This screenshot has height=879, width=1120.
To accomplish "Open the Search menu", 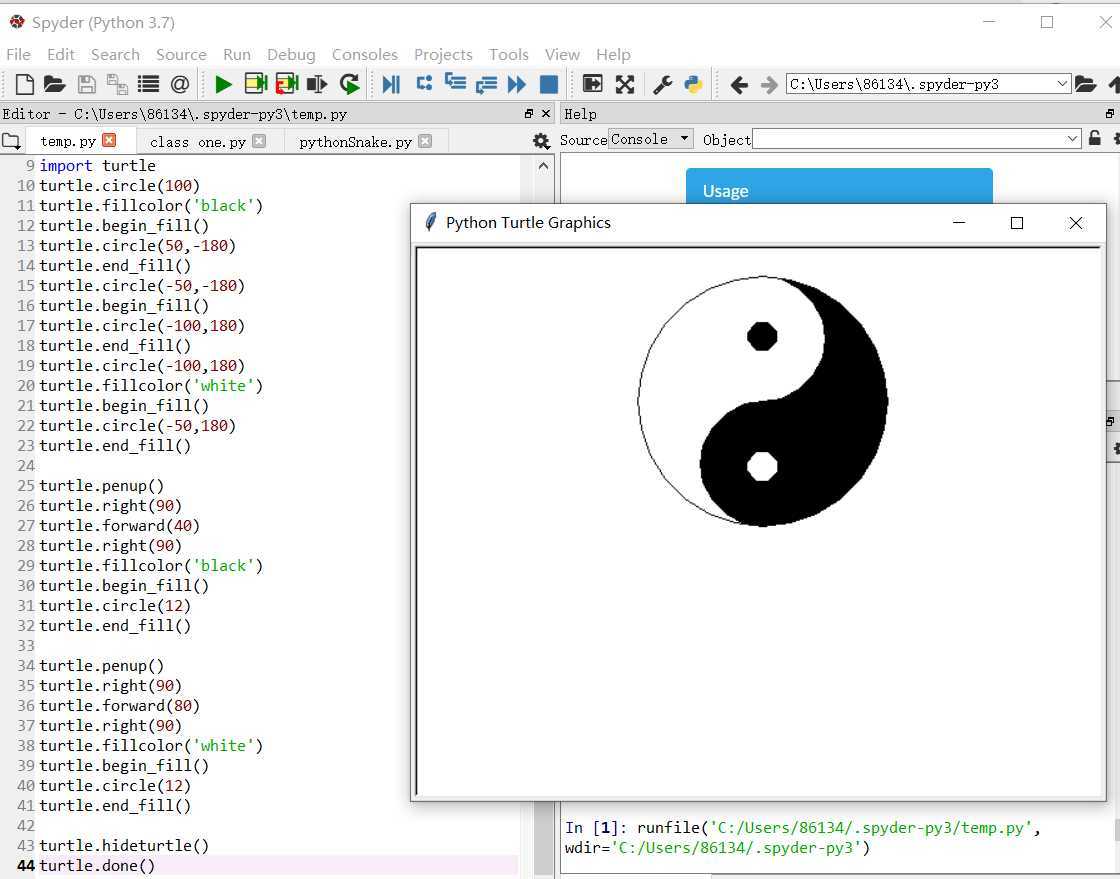I will pos(115,54).
